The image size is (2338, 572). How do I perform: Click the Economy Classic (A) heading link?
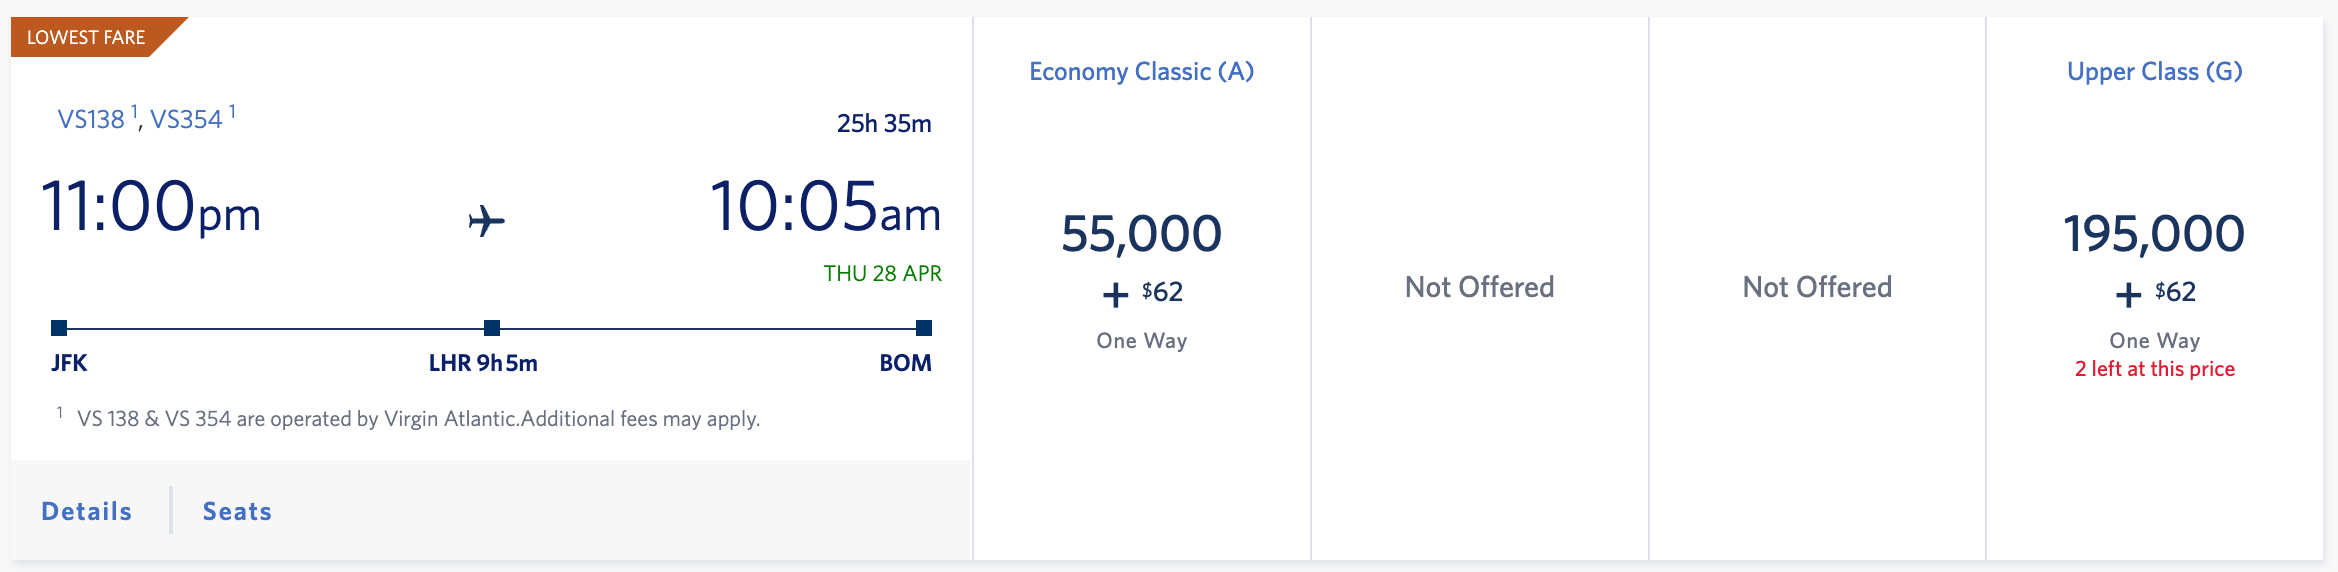[x=1141, y=72]
